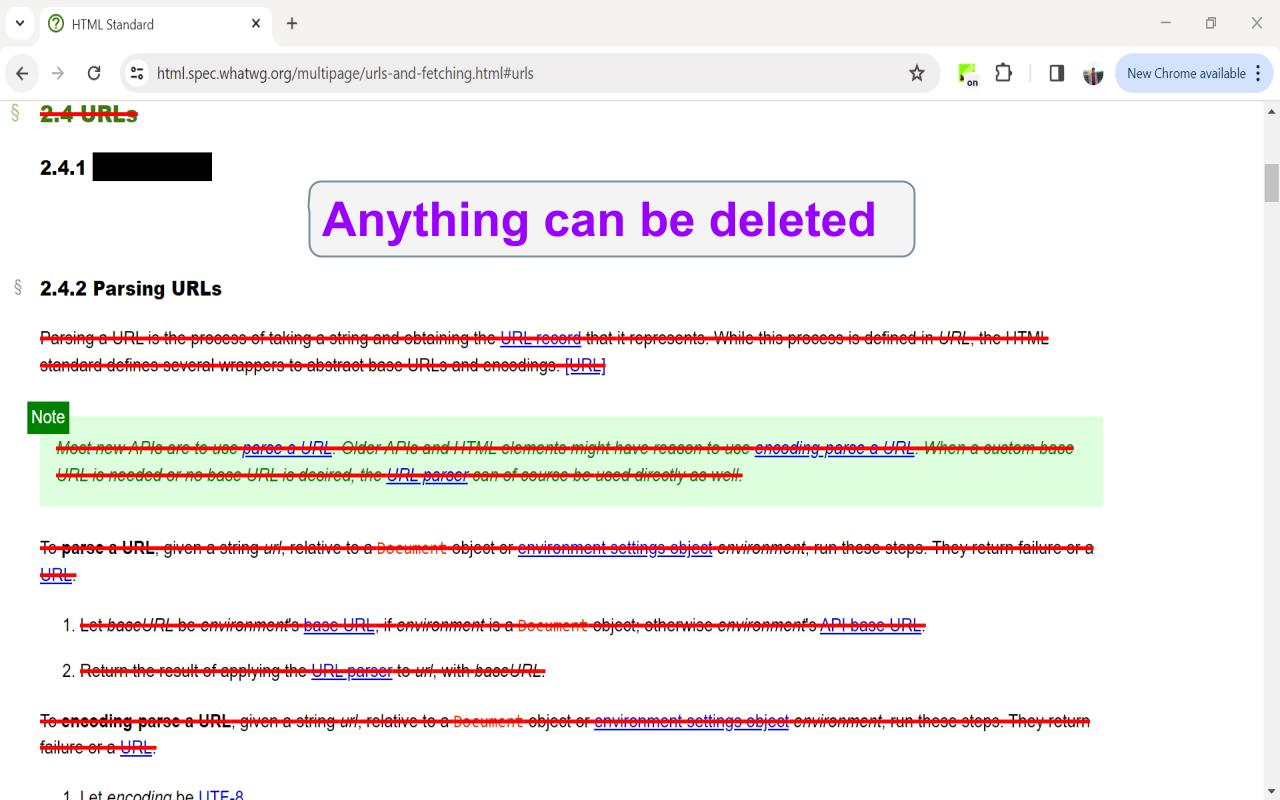Bookmark this page with the star

tap(916, 73)
